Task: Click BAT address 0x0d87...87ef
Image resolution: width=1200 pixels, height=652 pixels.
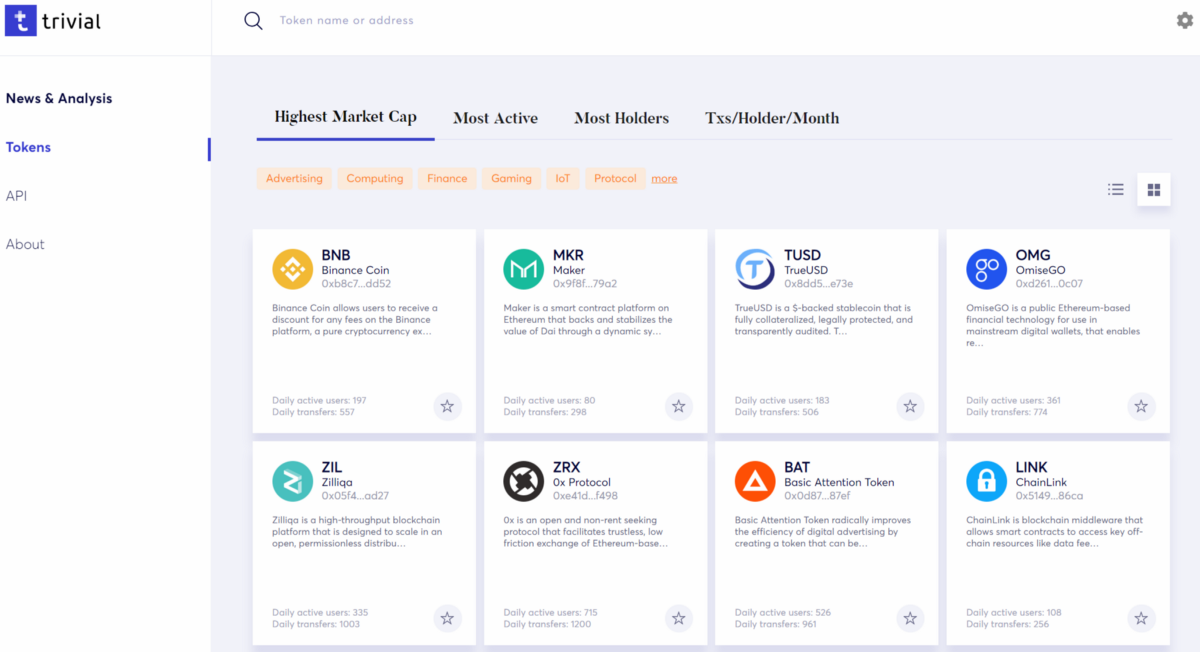Action: [817, 496]
